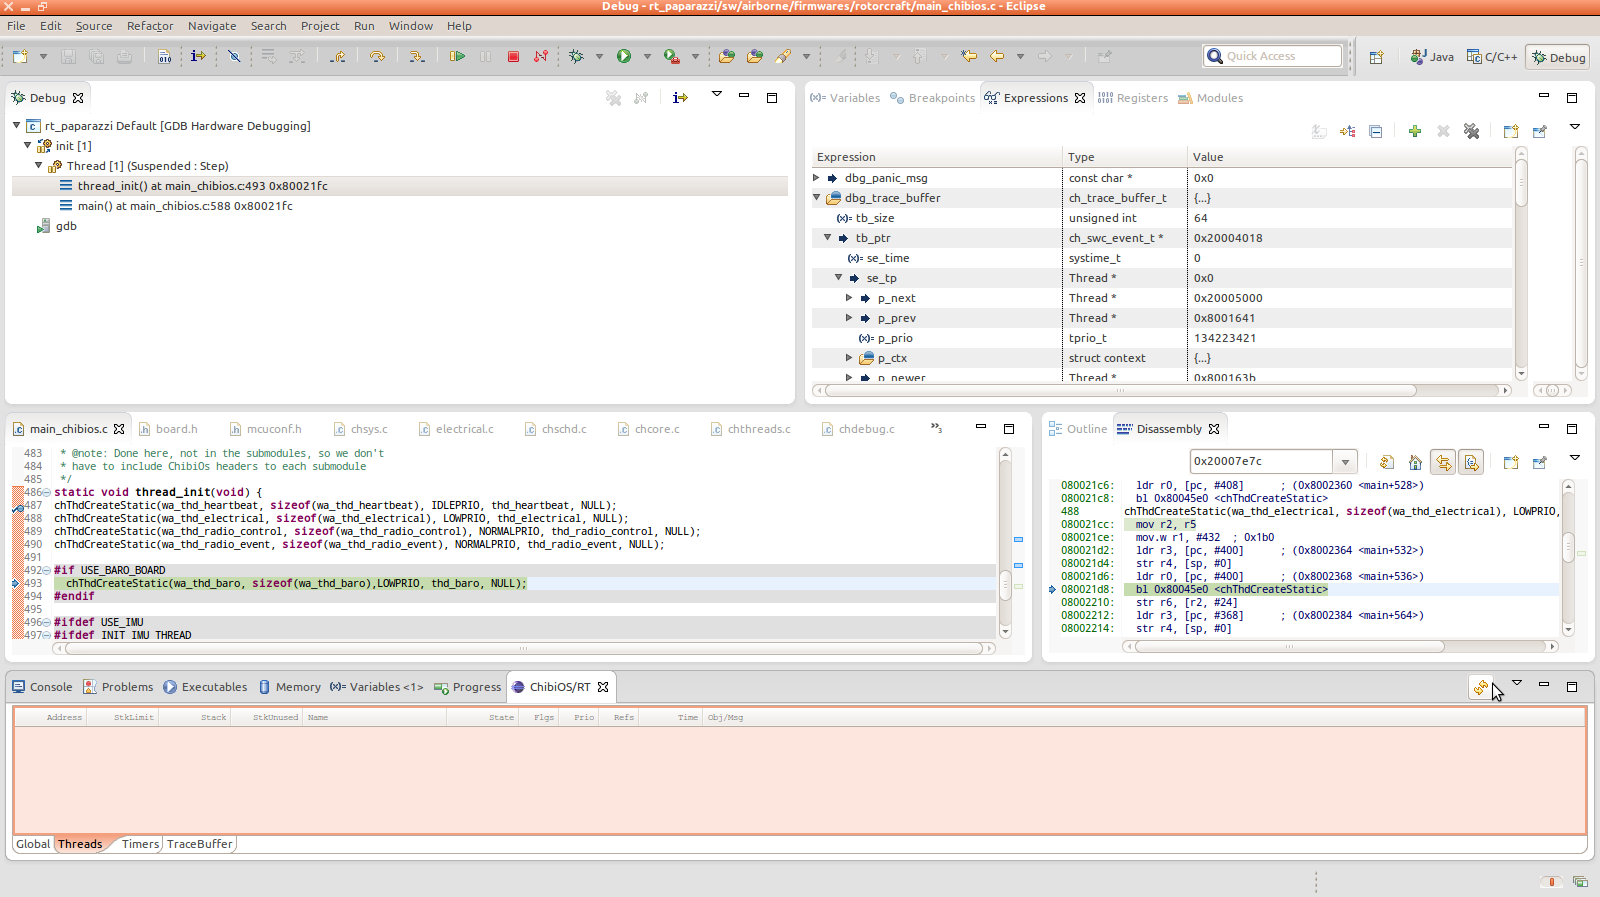Image resolution: width=1600 pixels, height=897 pixels.
Task: Collapse Thread [1] node in Debug view
Action: 39,166
